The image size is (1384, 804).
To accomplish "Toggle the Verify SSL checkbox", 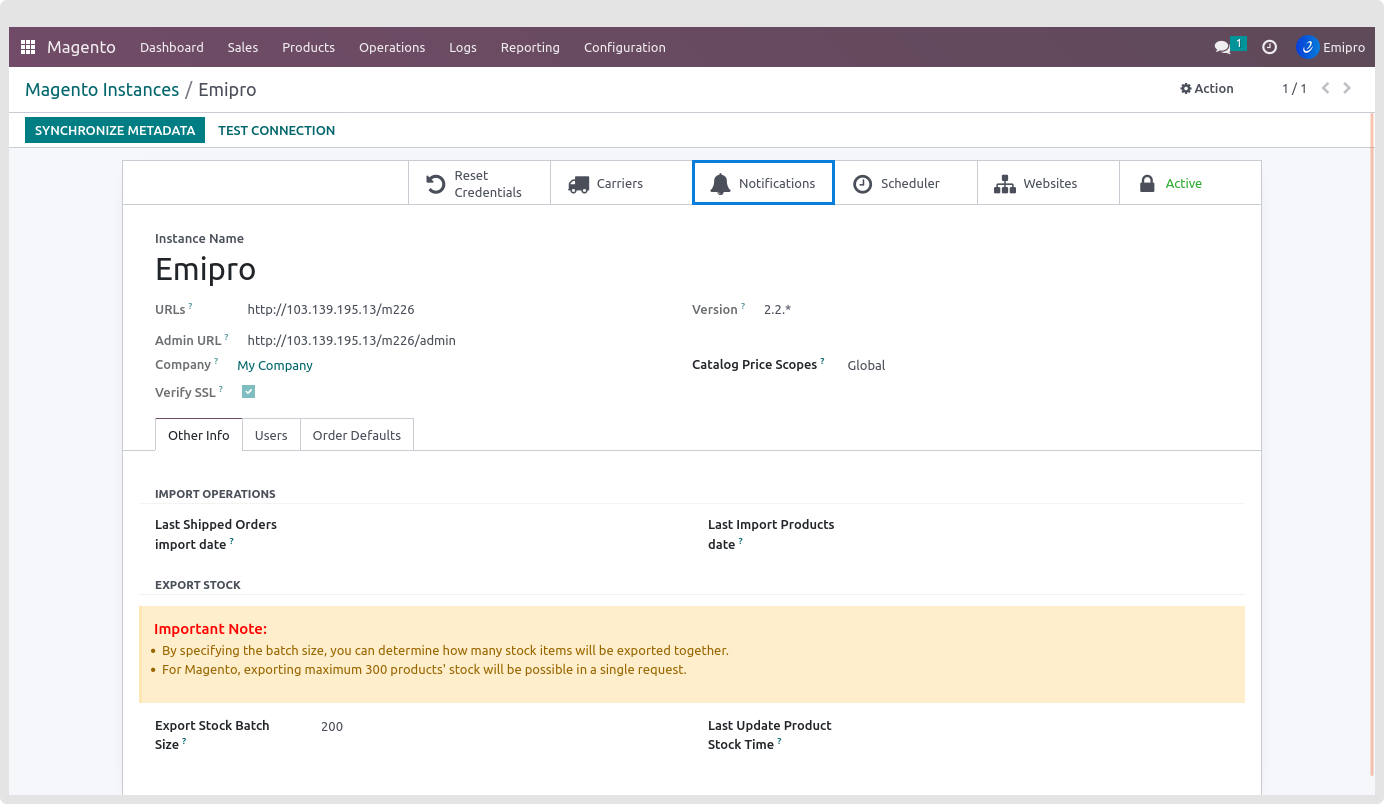I will click(248, 392).
